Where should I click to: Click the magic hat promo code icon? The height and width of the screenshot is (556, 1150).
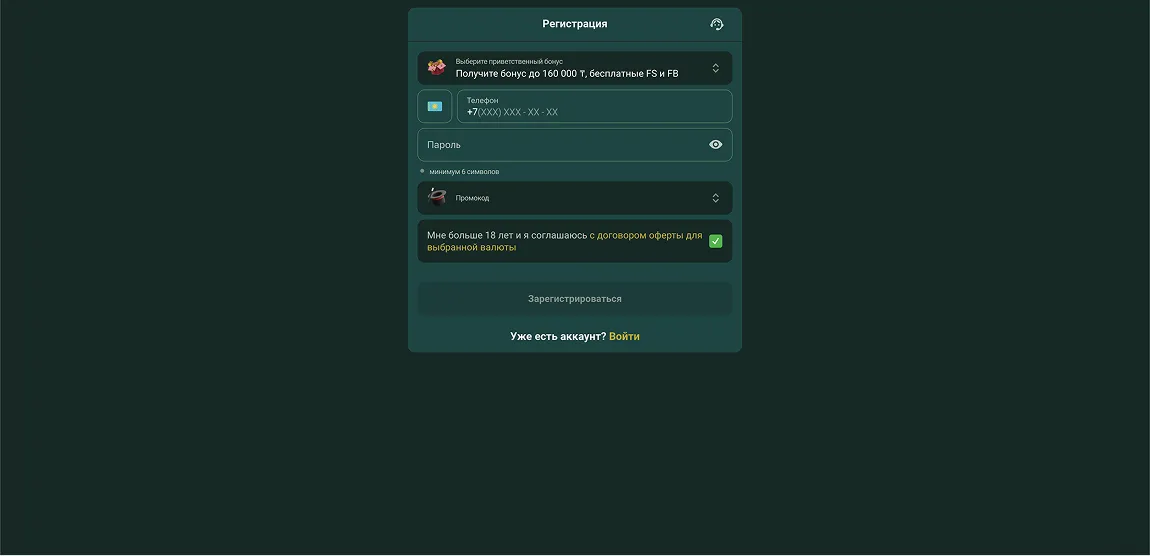tap(436, 197)
